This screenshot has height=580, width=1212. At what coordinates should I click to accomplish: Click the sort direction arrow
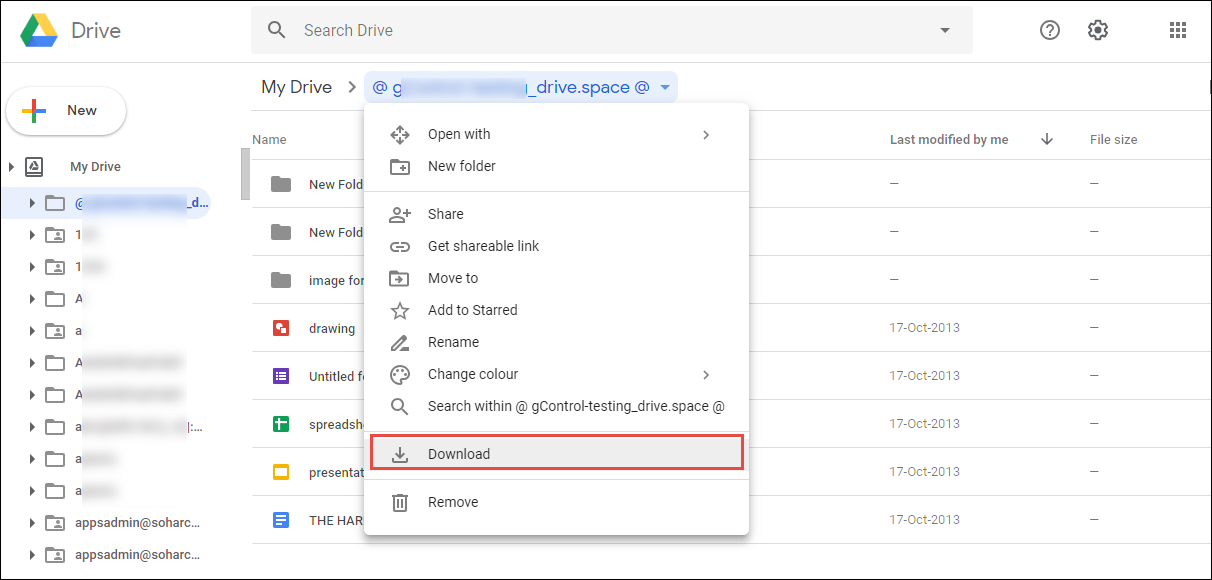tap(1047, 140)
